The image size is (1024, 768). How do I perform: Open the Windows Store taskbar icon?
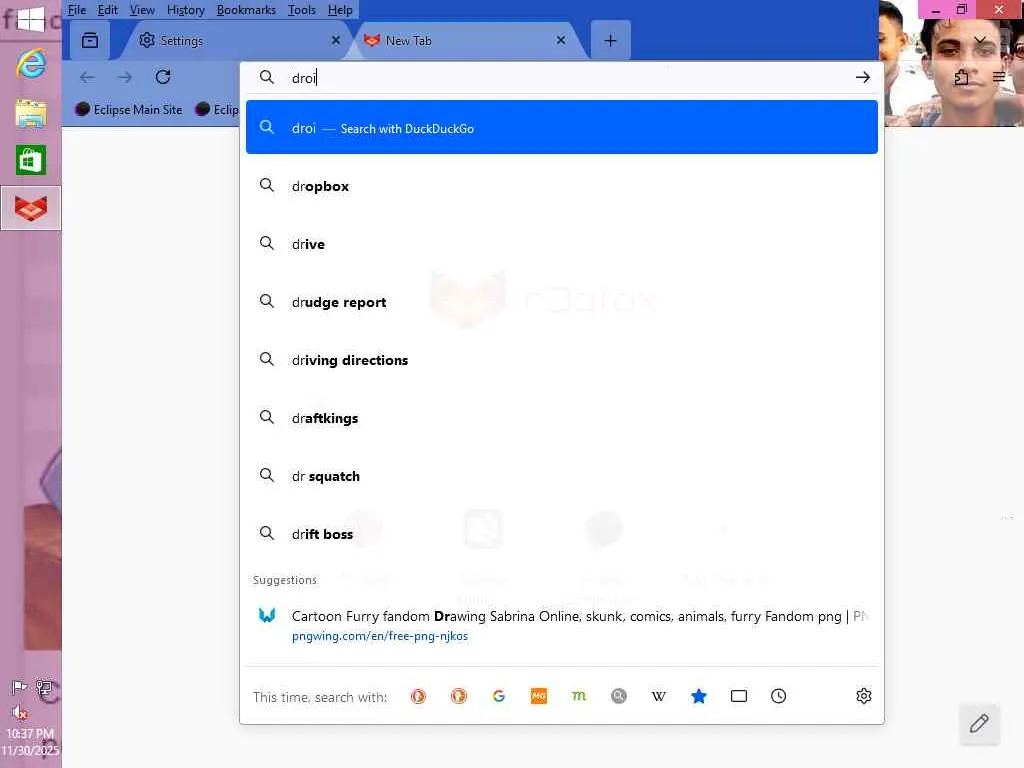click(31, 161)
